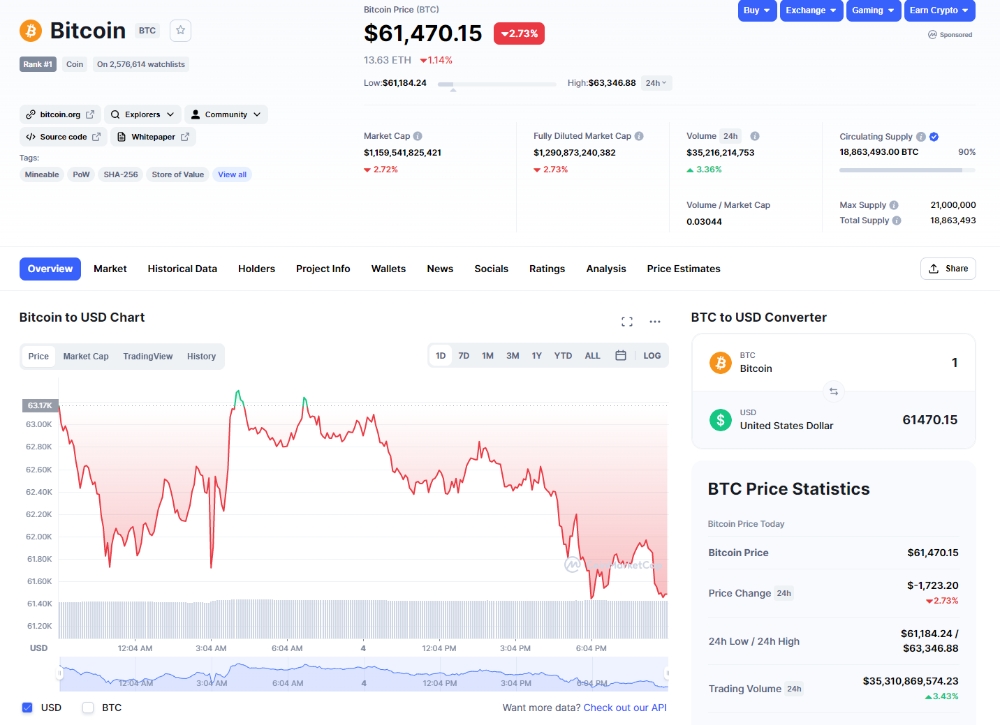
Task: Click the Max Supply info icon
Action: click(894, 205)
